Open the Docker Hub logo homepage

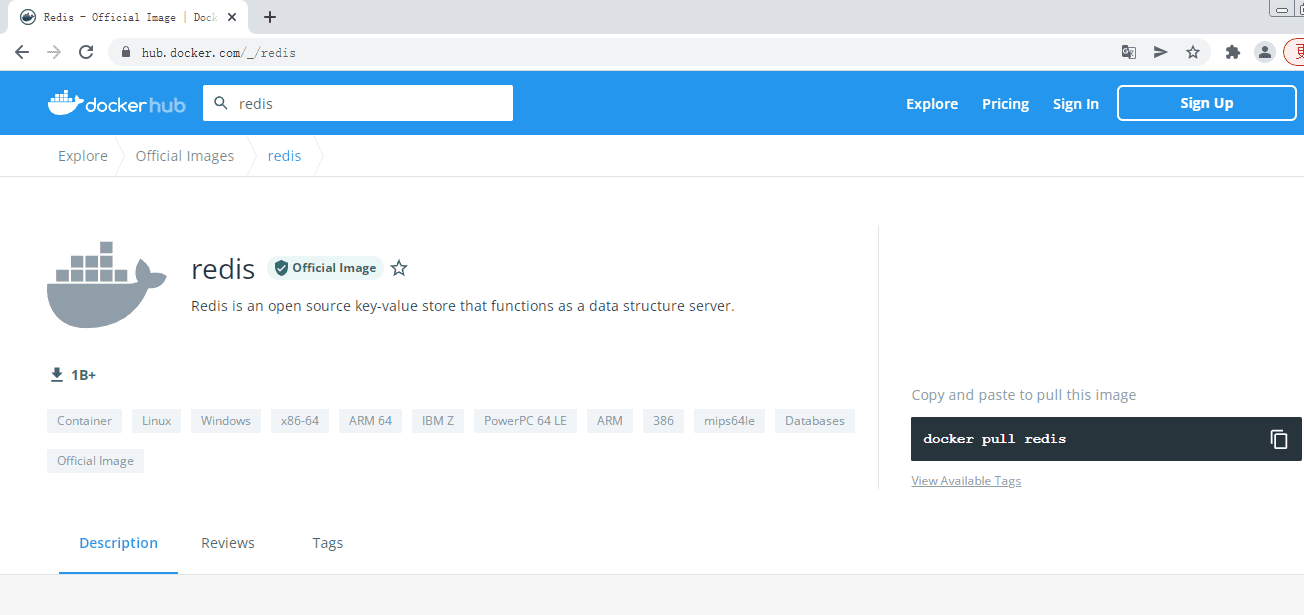coord(117,103)
